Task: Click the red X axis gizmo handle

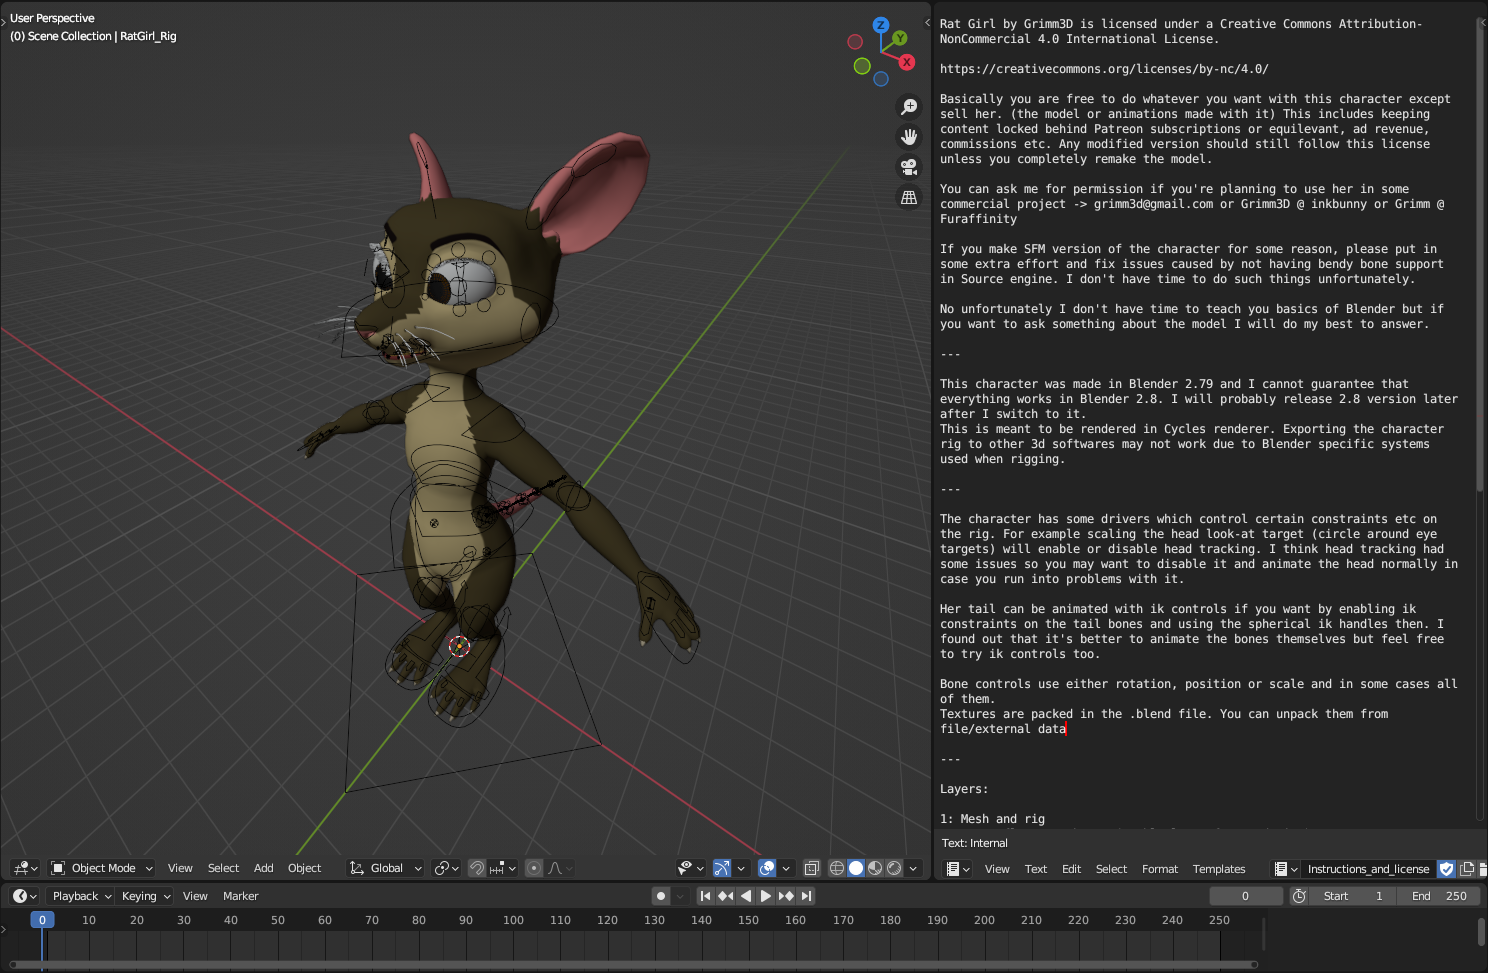Action: tap(906, 62)
